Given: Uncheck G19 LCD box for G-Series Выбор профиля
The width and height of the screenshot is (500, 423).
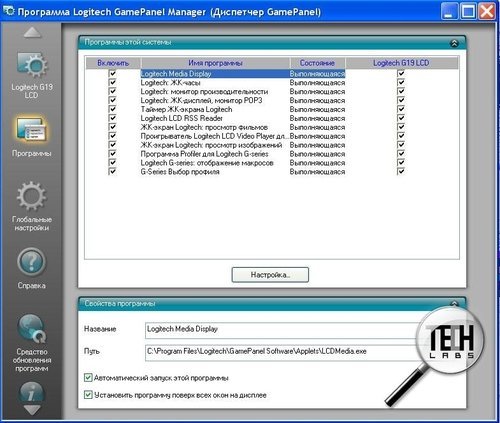Looking at the screenshot, I should click(401, 171).
